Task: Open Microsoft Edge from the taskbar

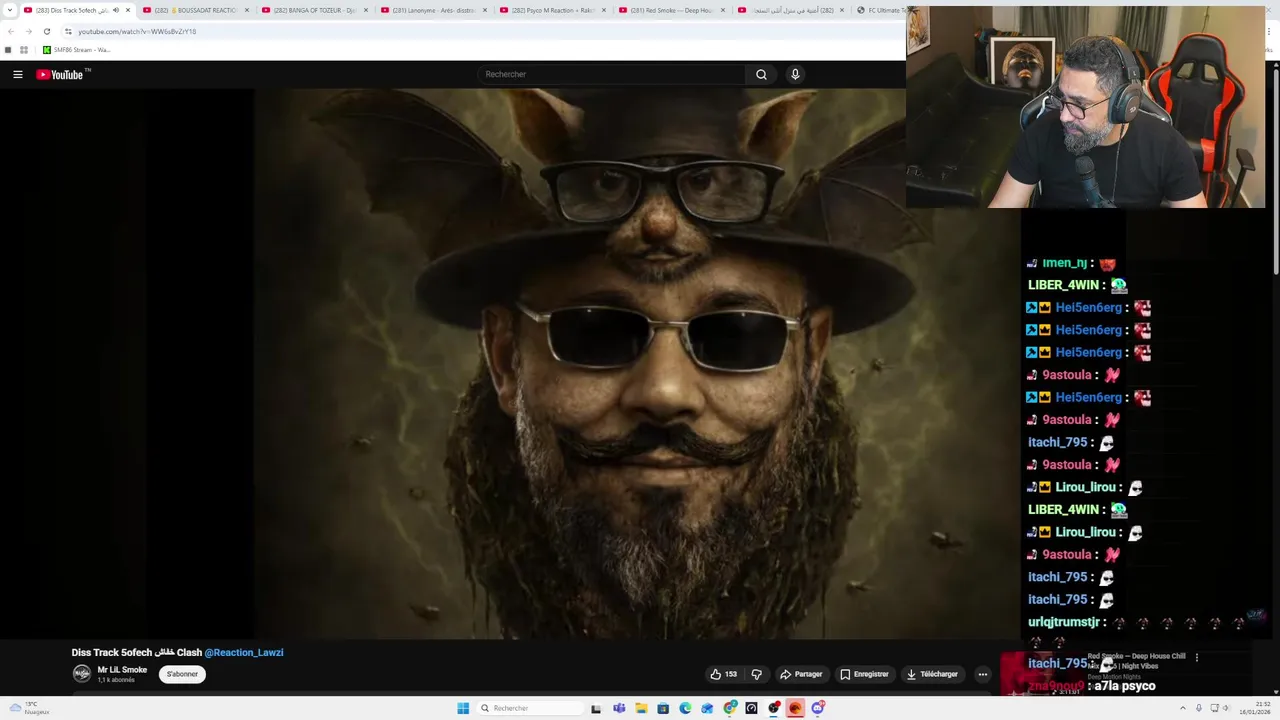Action: coord(685,708)
